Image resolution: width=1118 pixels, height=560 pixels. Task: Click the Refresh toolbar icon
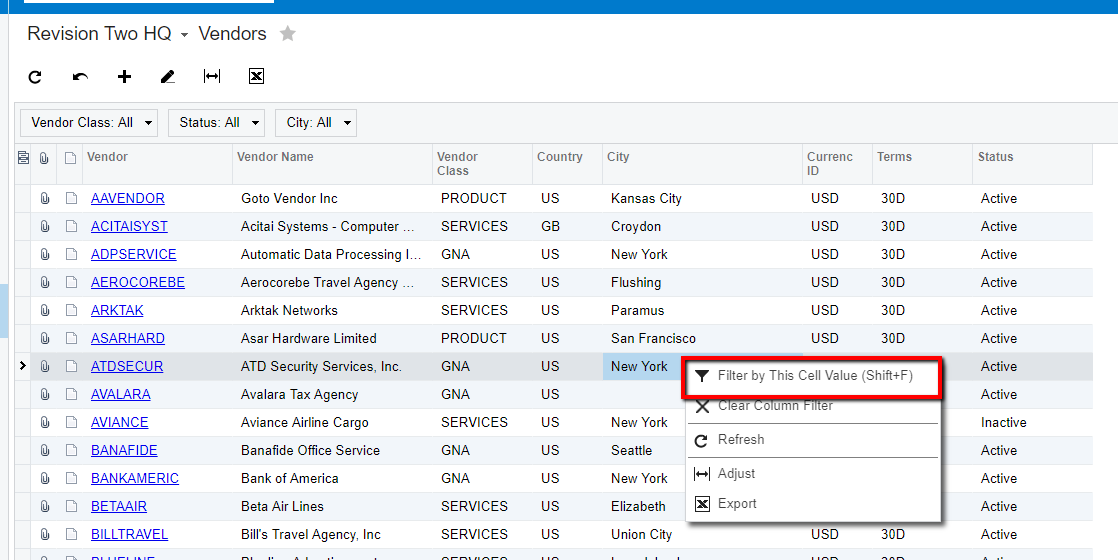click(35, 76)
